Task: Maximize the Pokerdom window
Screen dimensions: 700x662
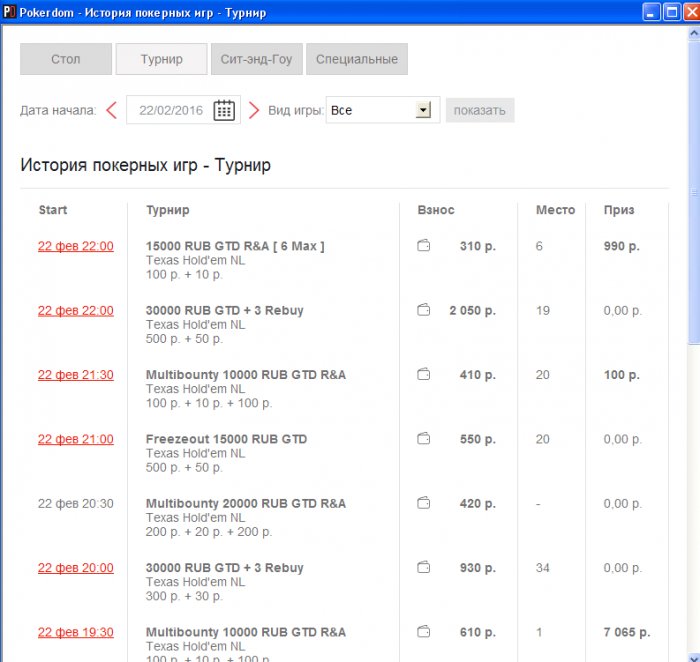Action: click(x=671, y=12)
